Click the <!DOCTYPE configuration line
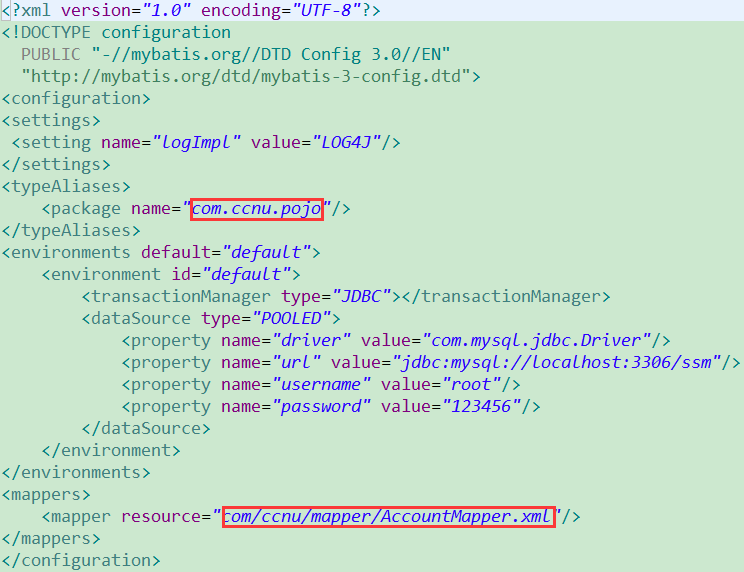Screen dimensions: 744x572 [116, 32]
